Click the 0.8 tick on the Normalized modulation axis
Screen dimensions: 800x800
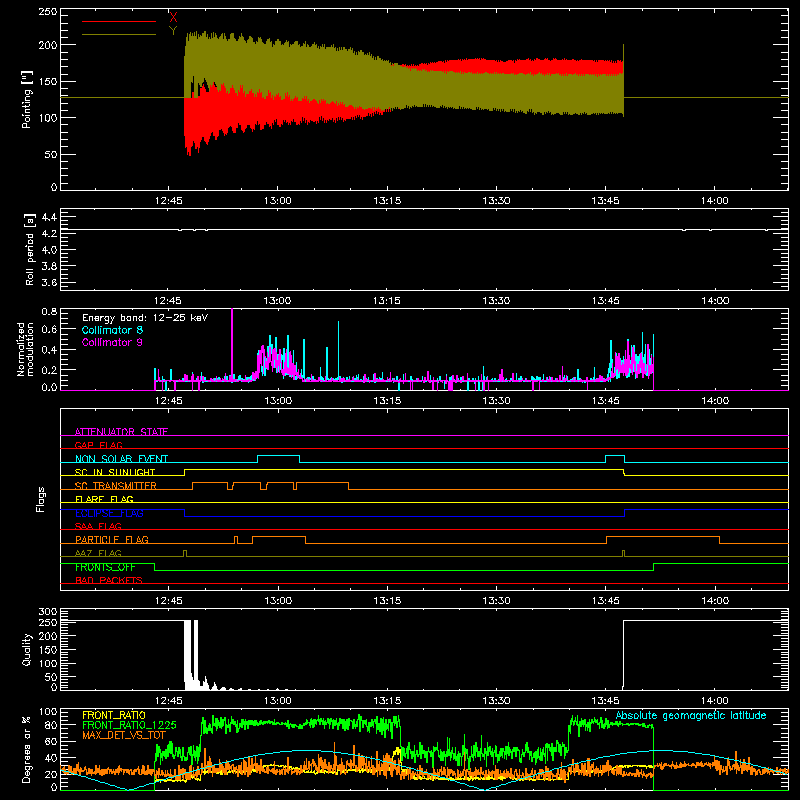pyautogui.click(x=49, y=311)
